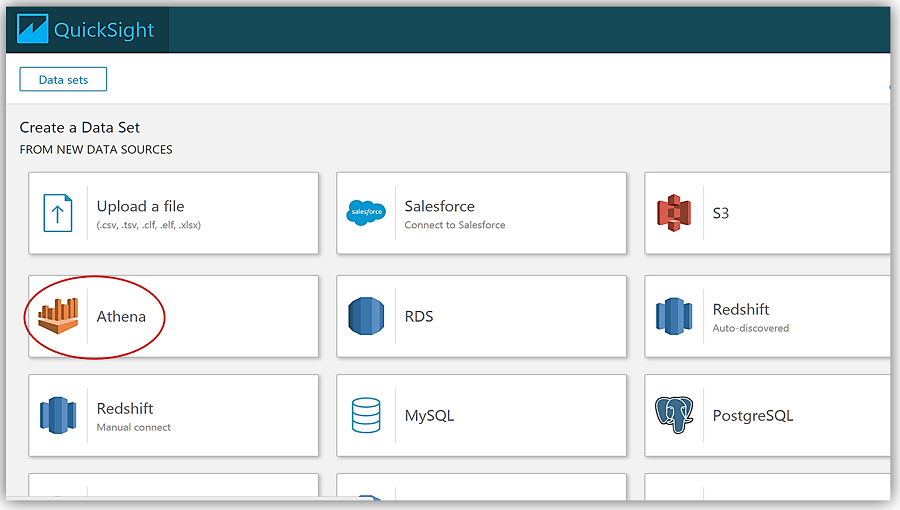This screenshot has height=510, width=900.
Task: Click the Upload a file arrow icon
Action: 58,213
